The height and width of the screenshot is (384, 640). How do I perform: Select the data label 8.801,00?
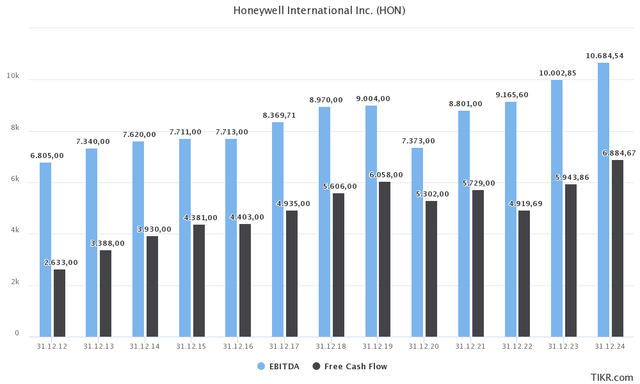(x=466, y=104)
